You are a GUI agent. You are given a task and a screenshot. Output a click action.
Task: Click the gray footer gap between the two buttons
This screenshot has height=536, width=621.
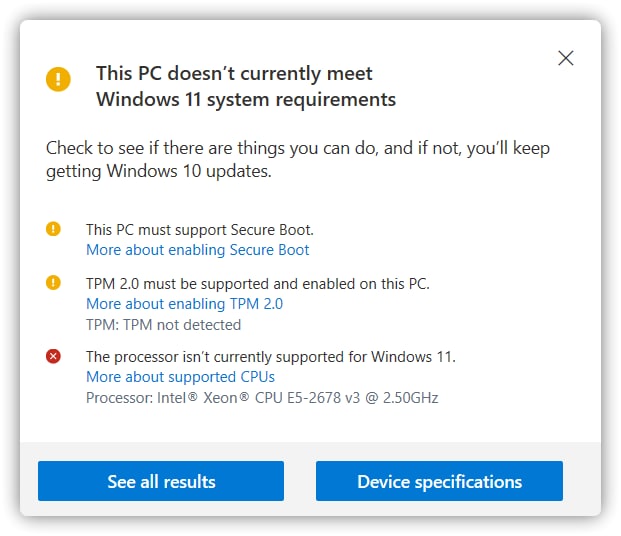pyautogui.click(x=300, y=481)
